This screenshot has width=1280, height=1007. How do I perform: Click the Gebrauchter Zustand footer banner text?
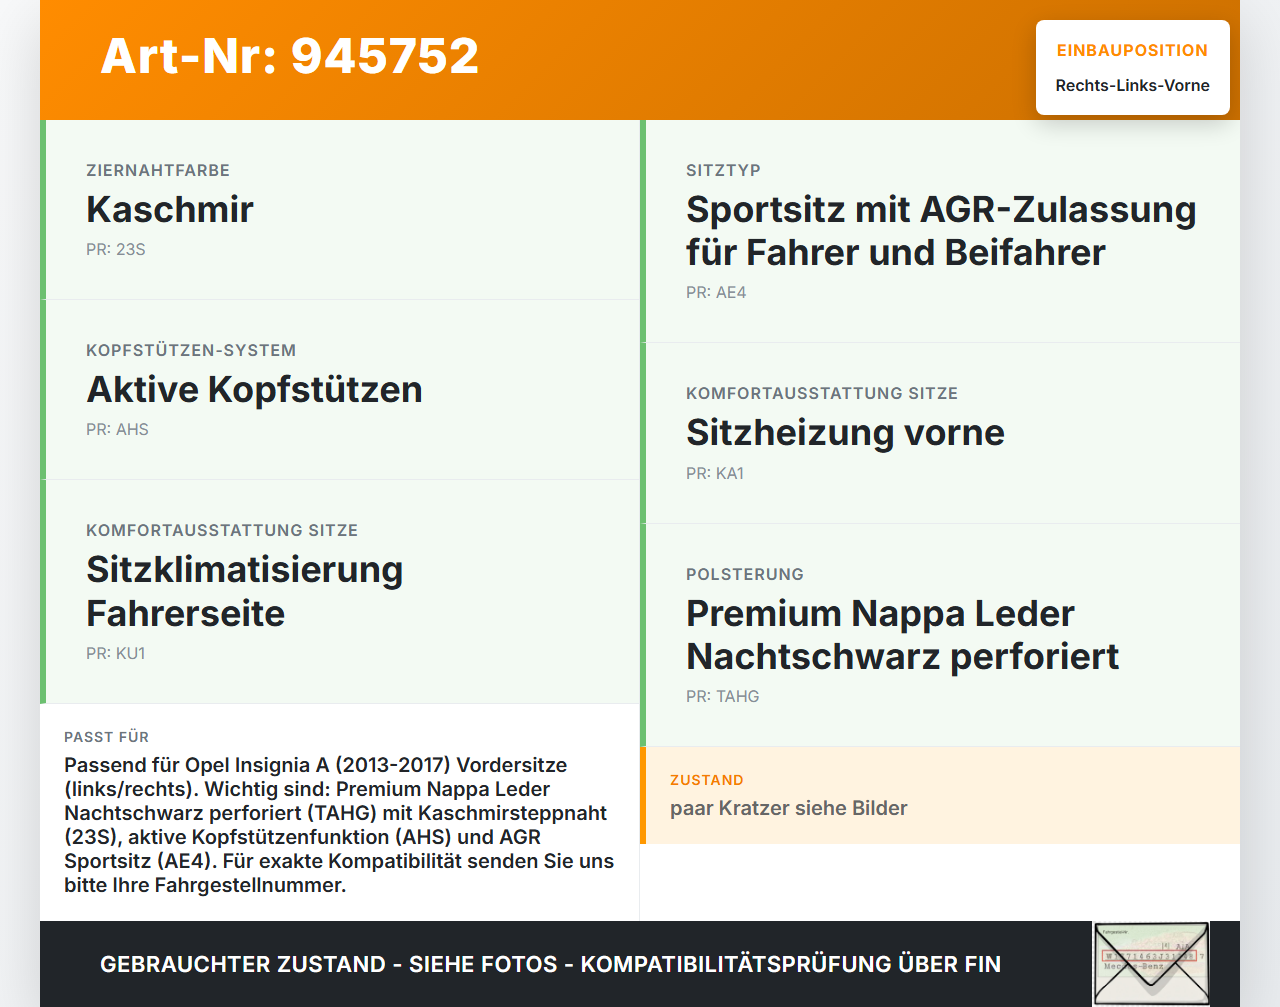pos(550,964)
